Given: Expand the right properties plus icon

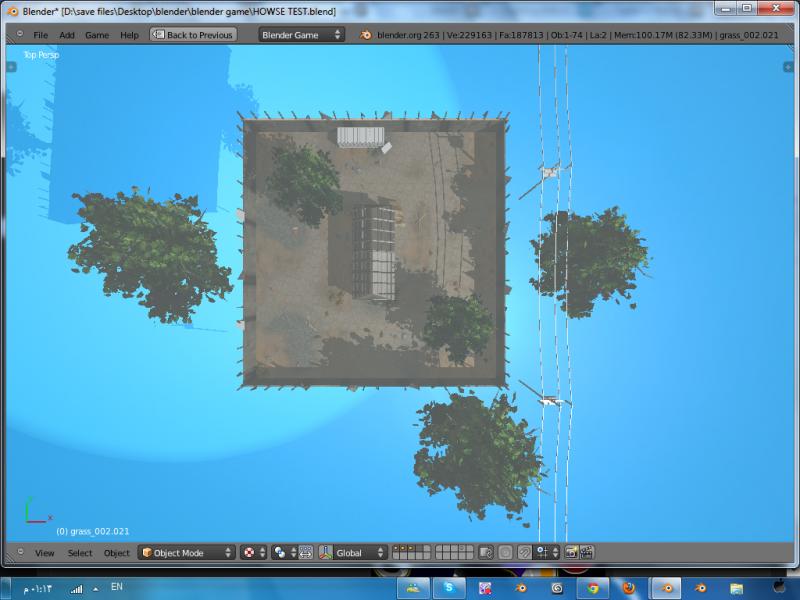Looking at the screenshot, I should (x=788, y=67).
